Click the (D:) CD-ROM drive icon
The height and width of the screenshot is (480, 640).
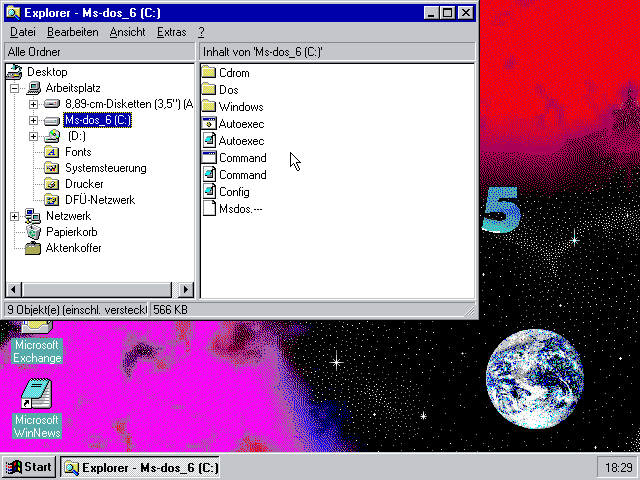(x=52, y=136)
